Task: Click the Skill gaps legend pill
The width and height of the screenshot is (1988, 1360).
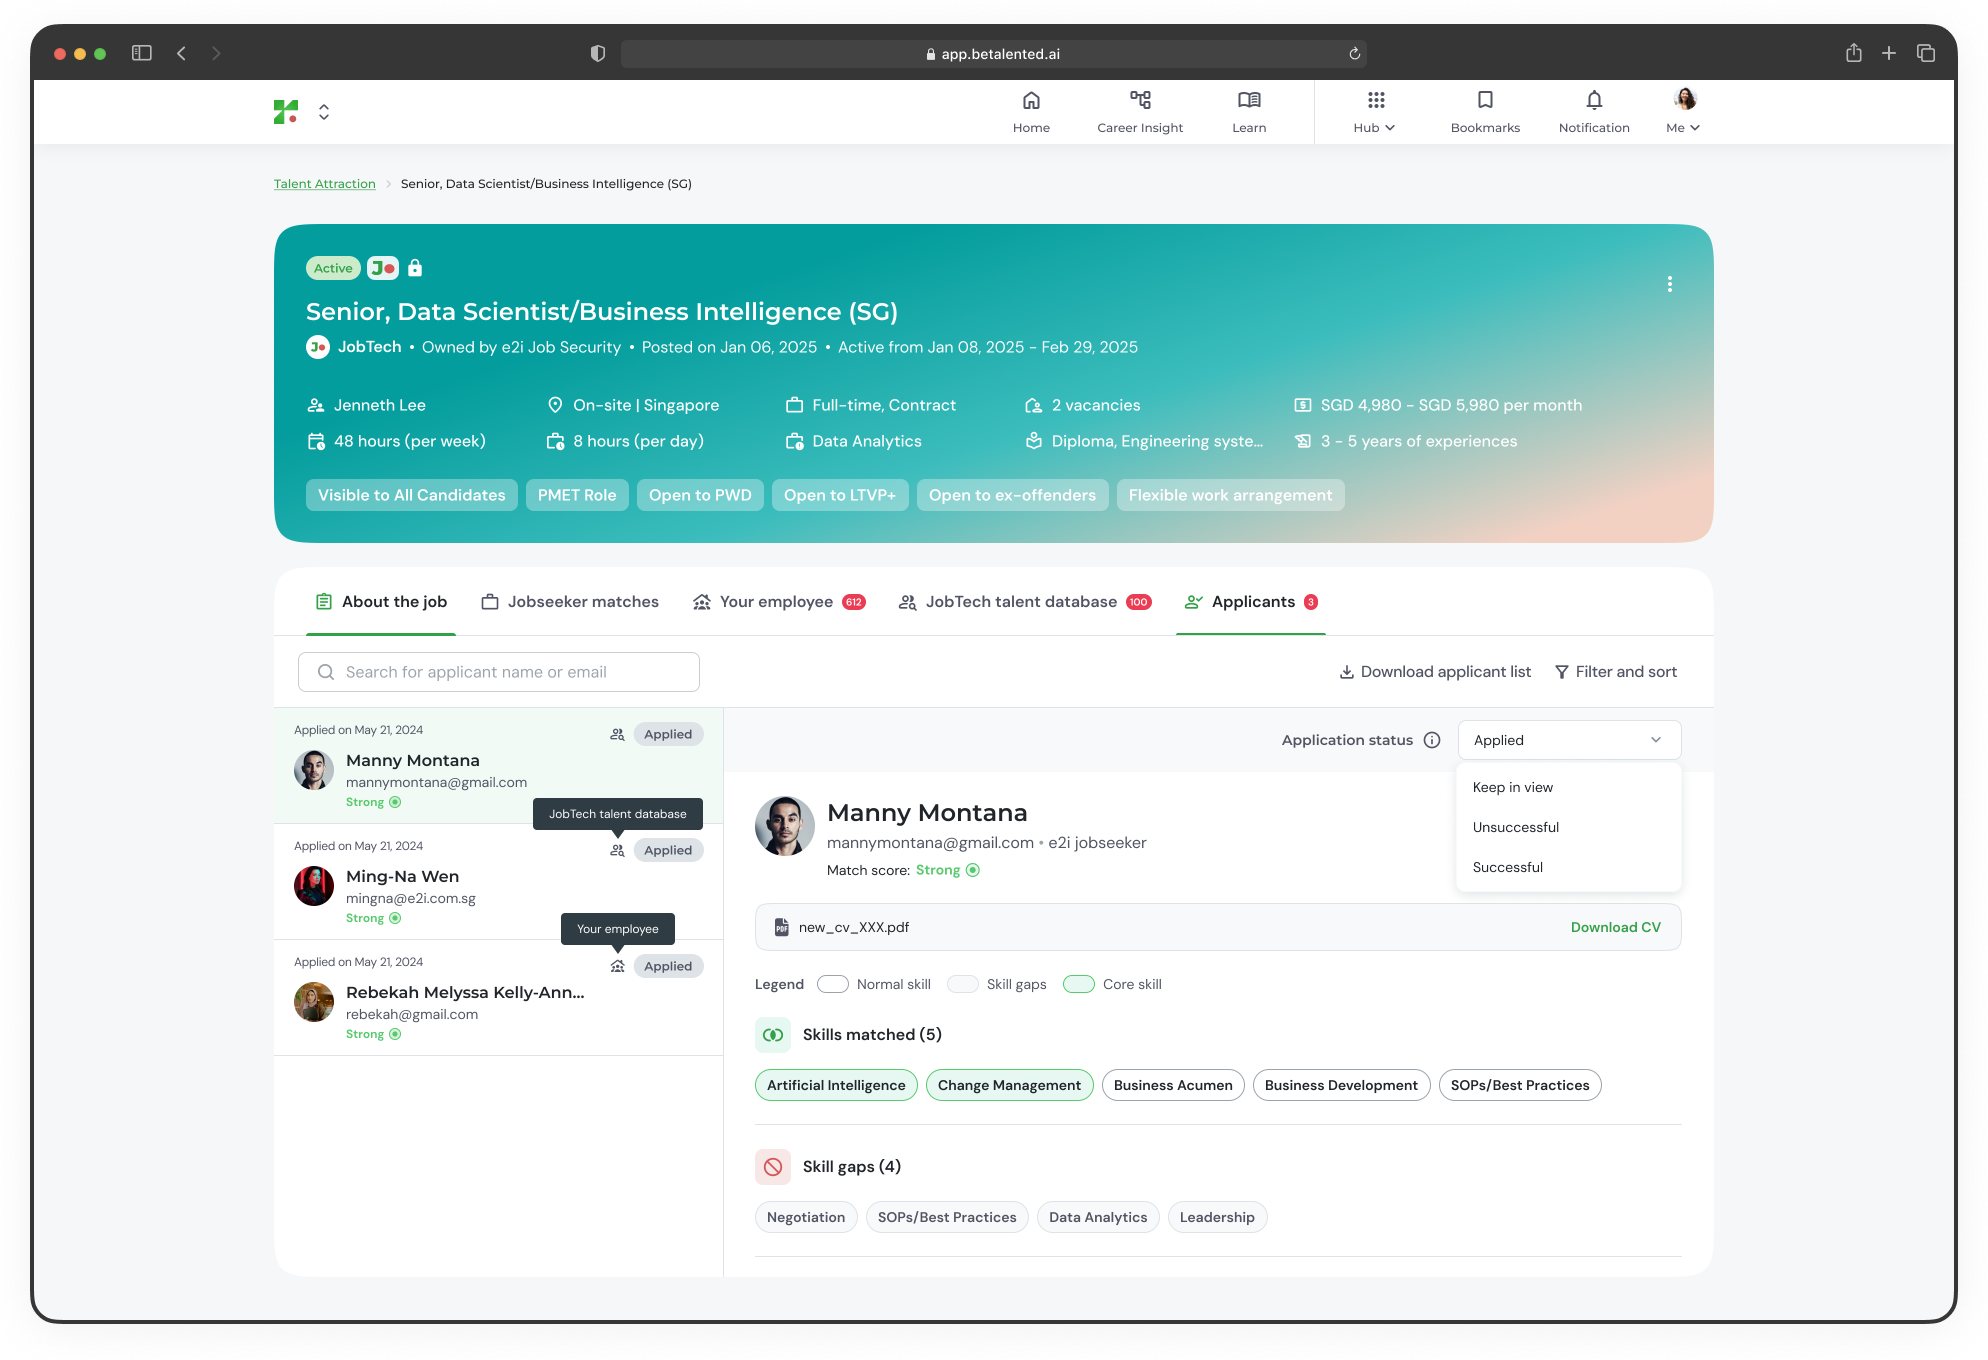Action: [962, 984]
